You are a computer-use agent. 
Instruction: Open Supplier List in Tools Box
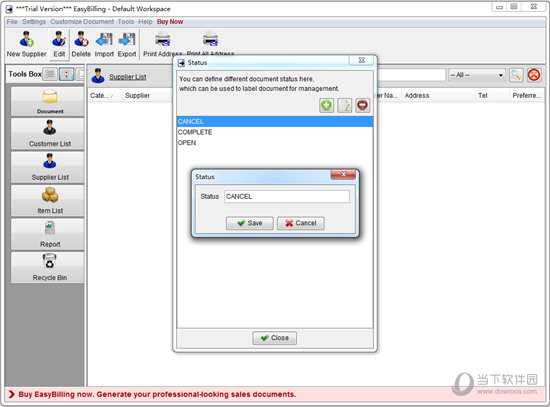point(47,167)
